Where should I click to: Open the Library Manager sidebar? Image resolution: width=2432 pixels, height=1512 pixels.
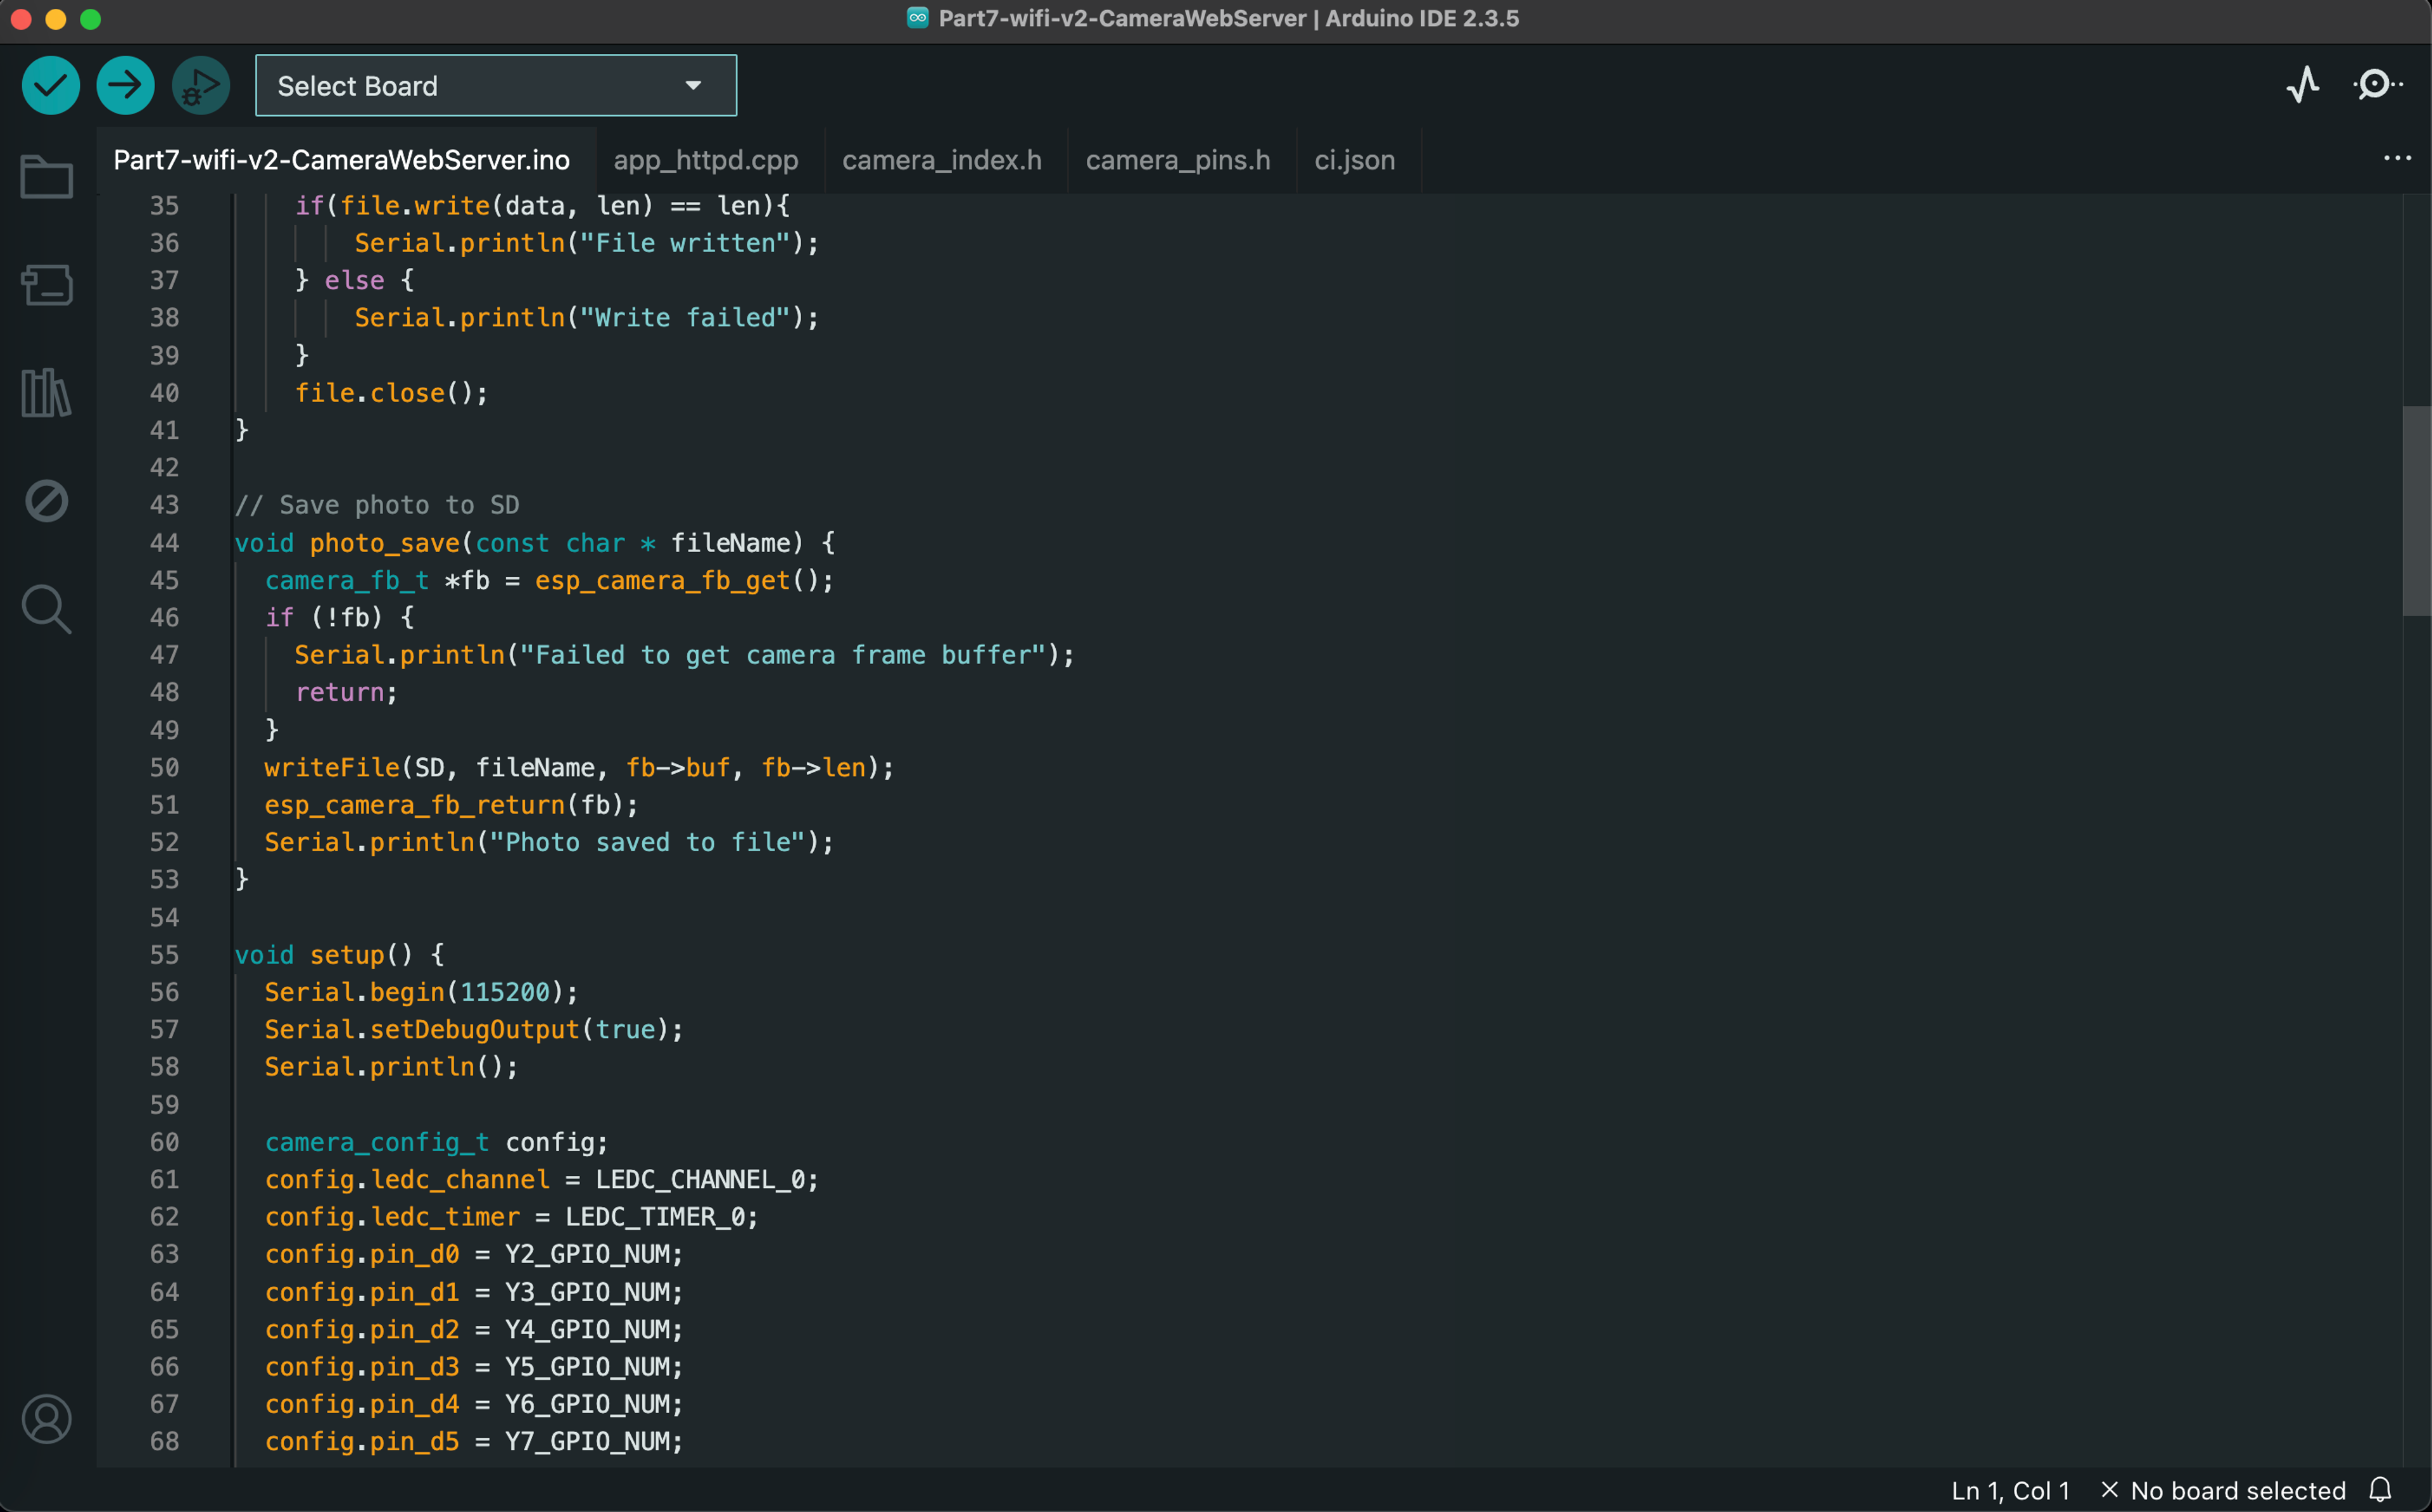point(46,393)
